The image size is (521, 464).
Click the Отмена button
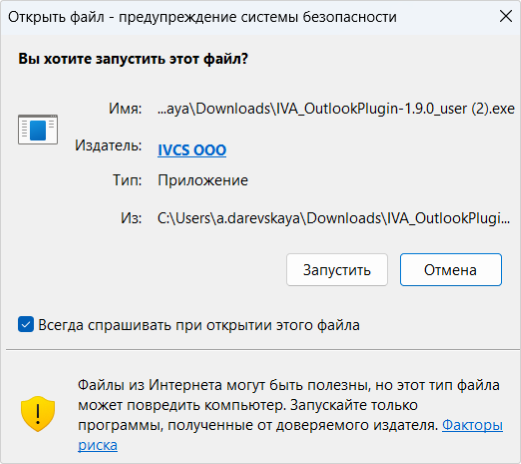coord(451,270)
